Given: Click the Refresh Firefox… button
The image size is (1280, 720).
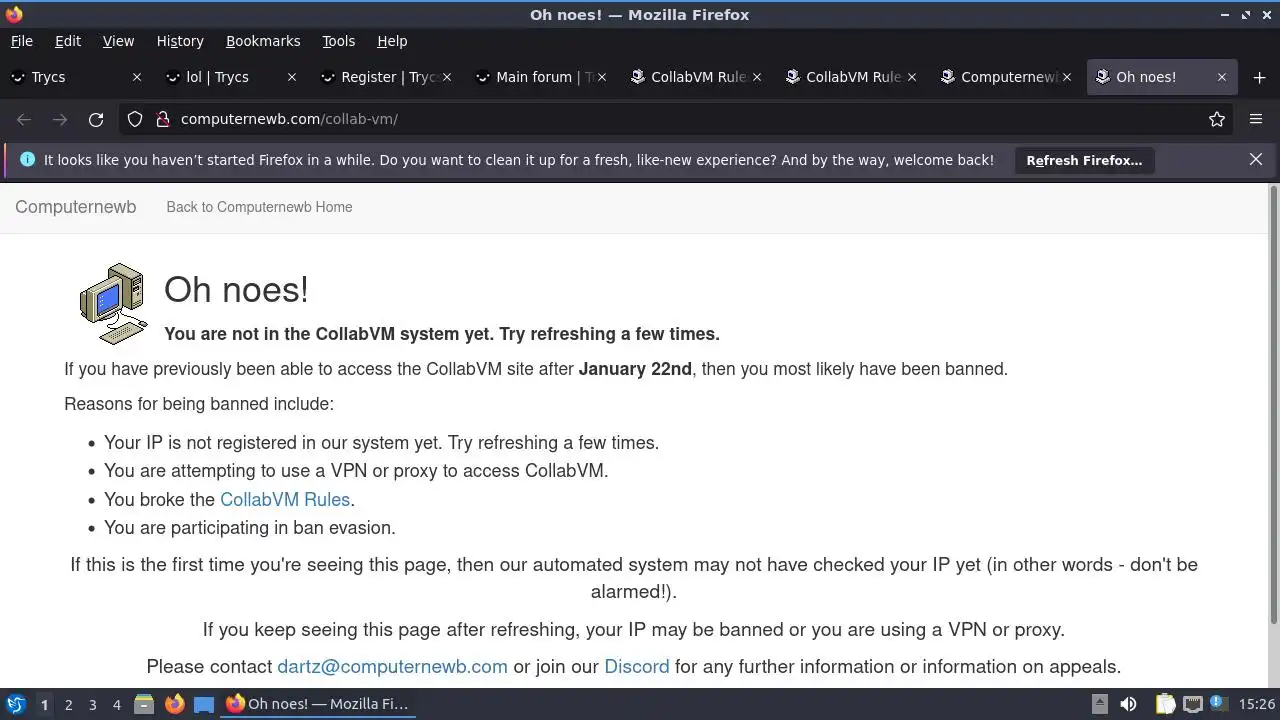Looking at the screenshot, I should (1084, 160).
